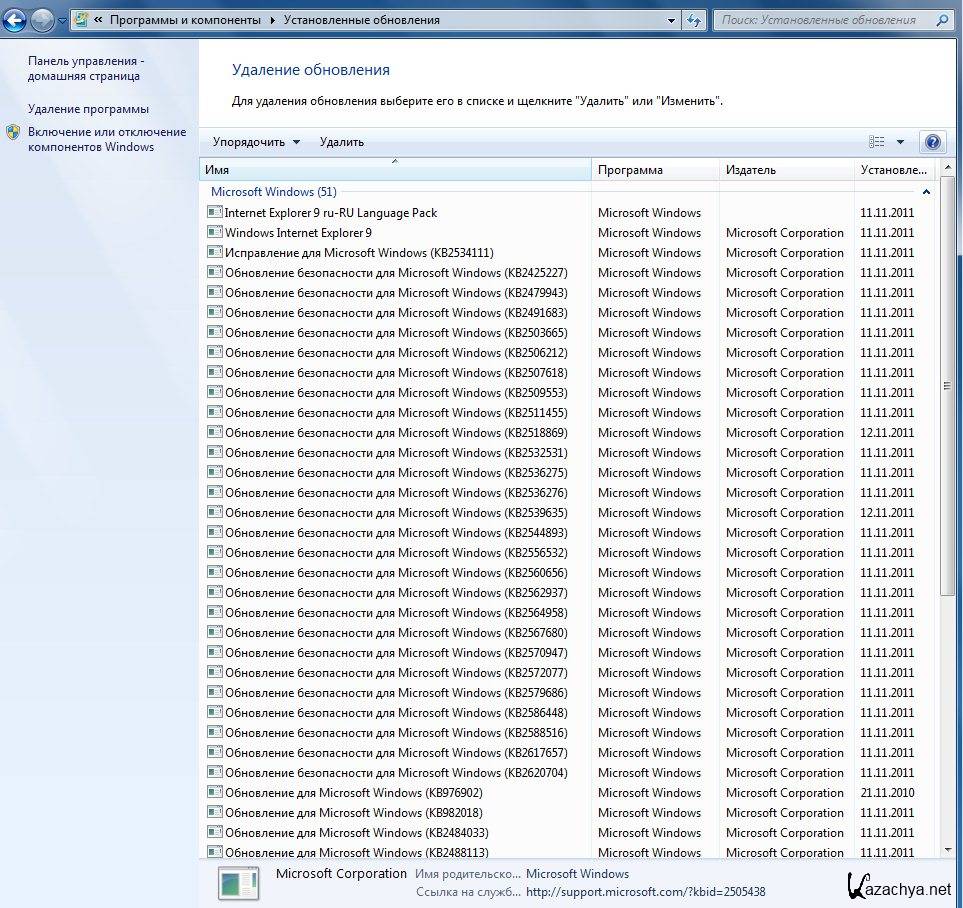Image resolution: width=963 pixels, height=908 pixels.
Task: Open the Упорядочить dropdown menu
Action: tap(256, 142)
